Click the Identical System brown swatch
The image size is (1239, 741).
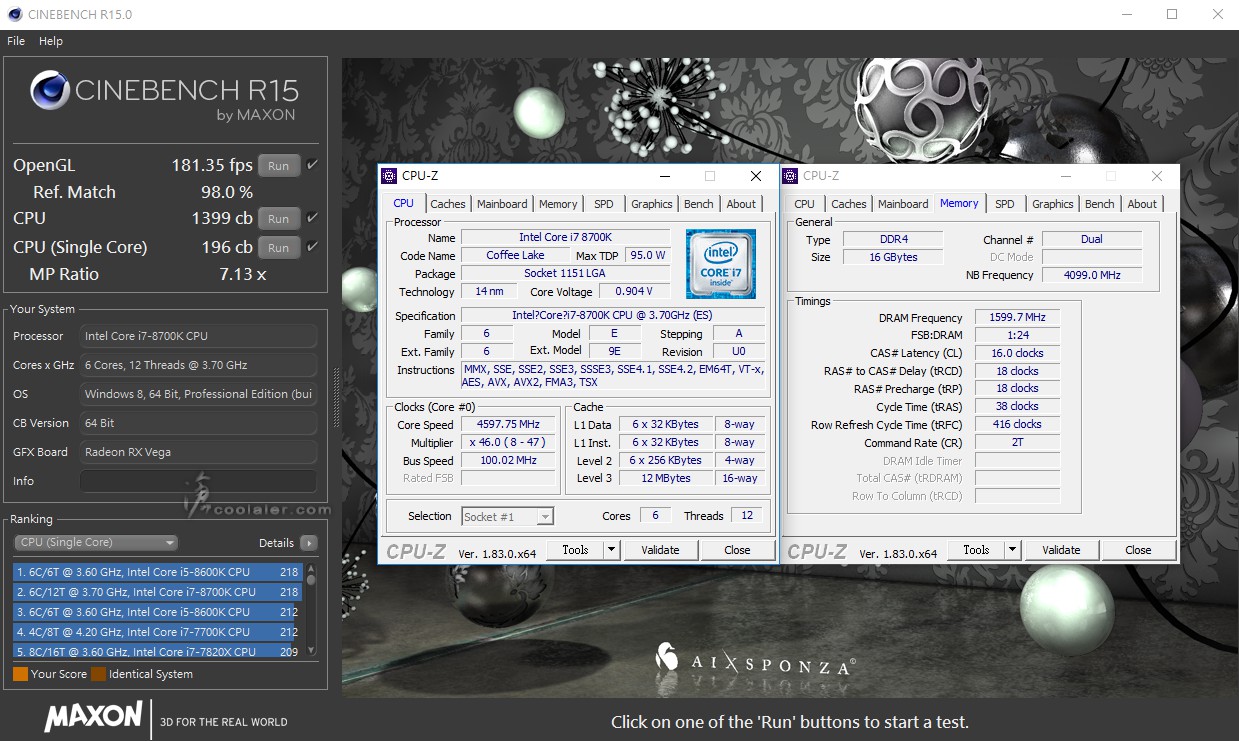[x=98, y=674]
